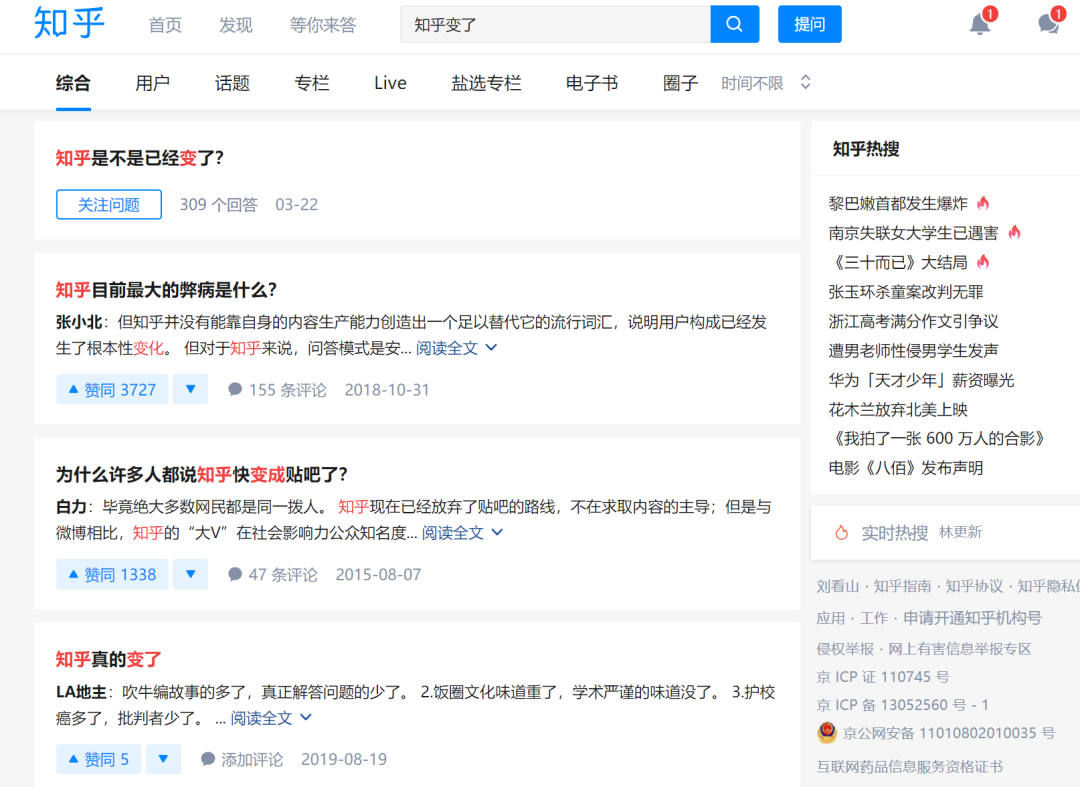Switch to the 电子书 tab
The height and width of the screenshot is (787, 1080).
coord(592,83)
